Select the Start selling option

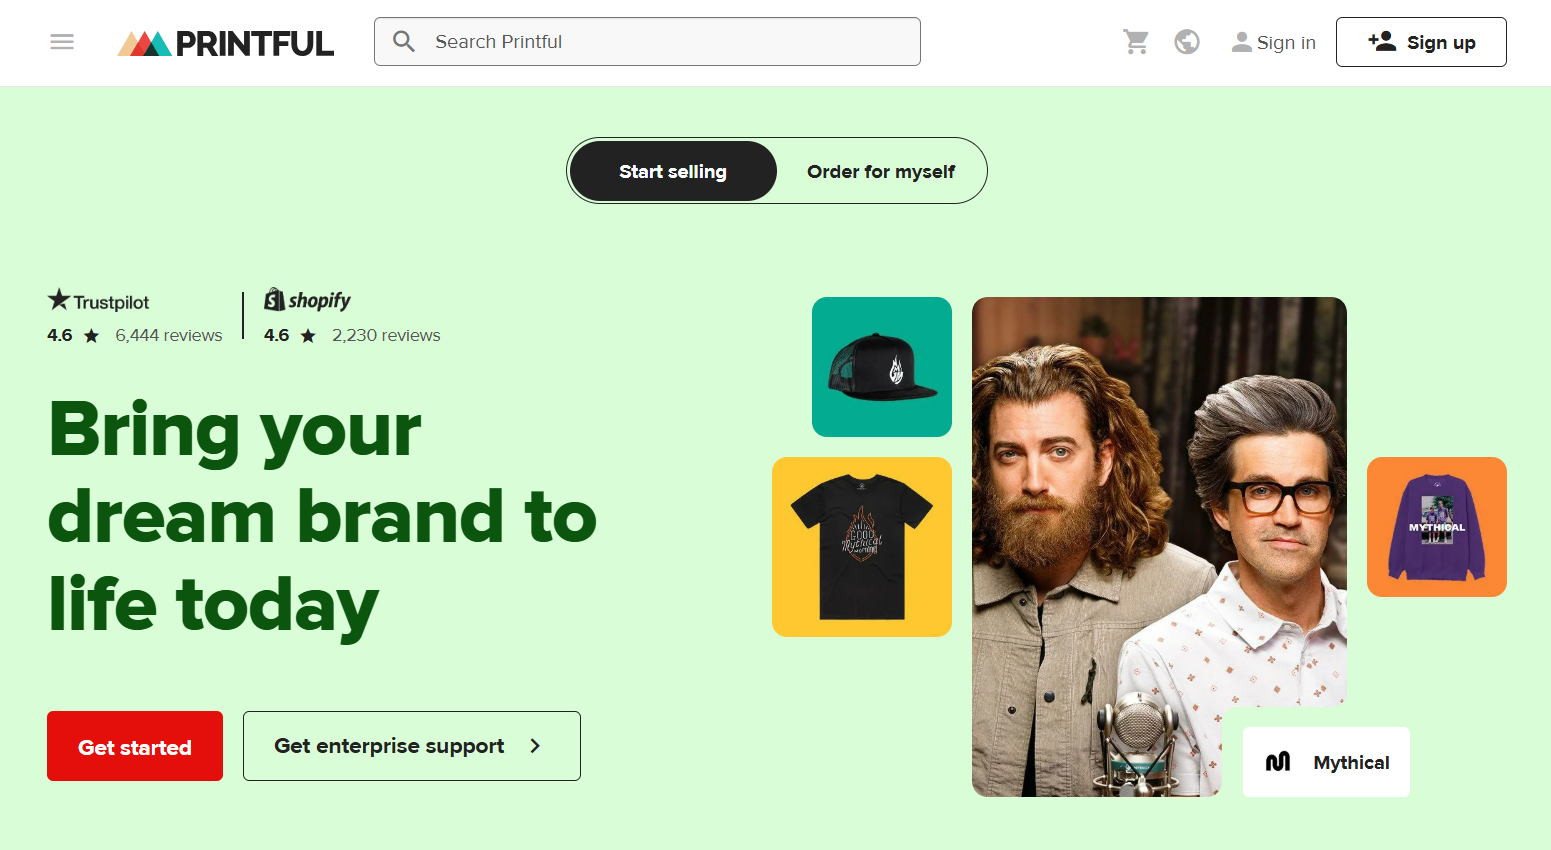pos(672,170)
